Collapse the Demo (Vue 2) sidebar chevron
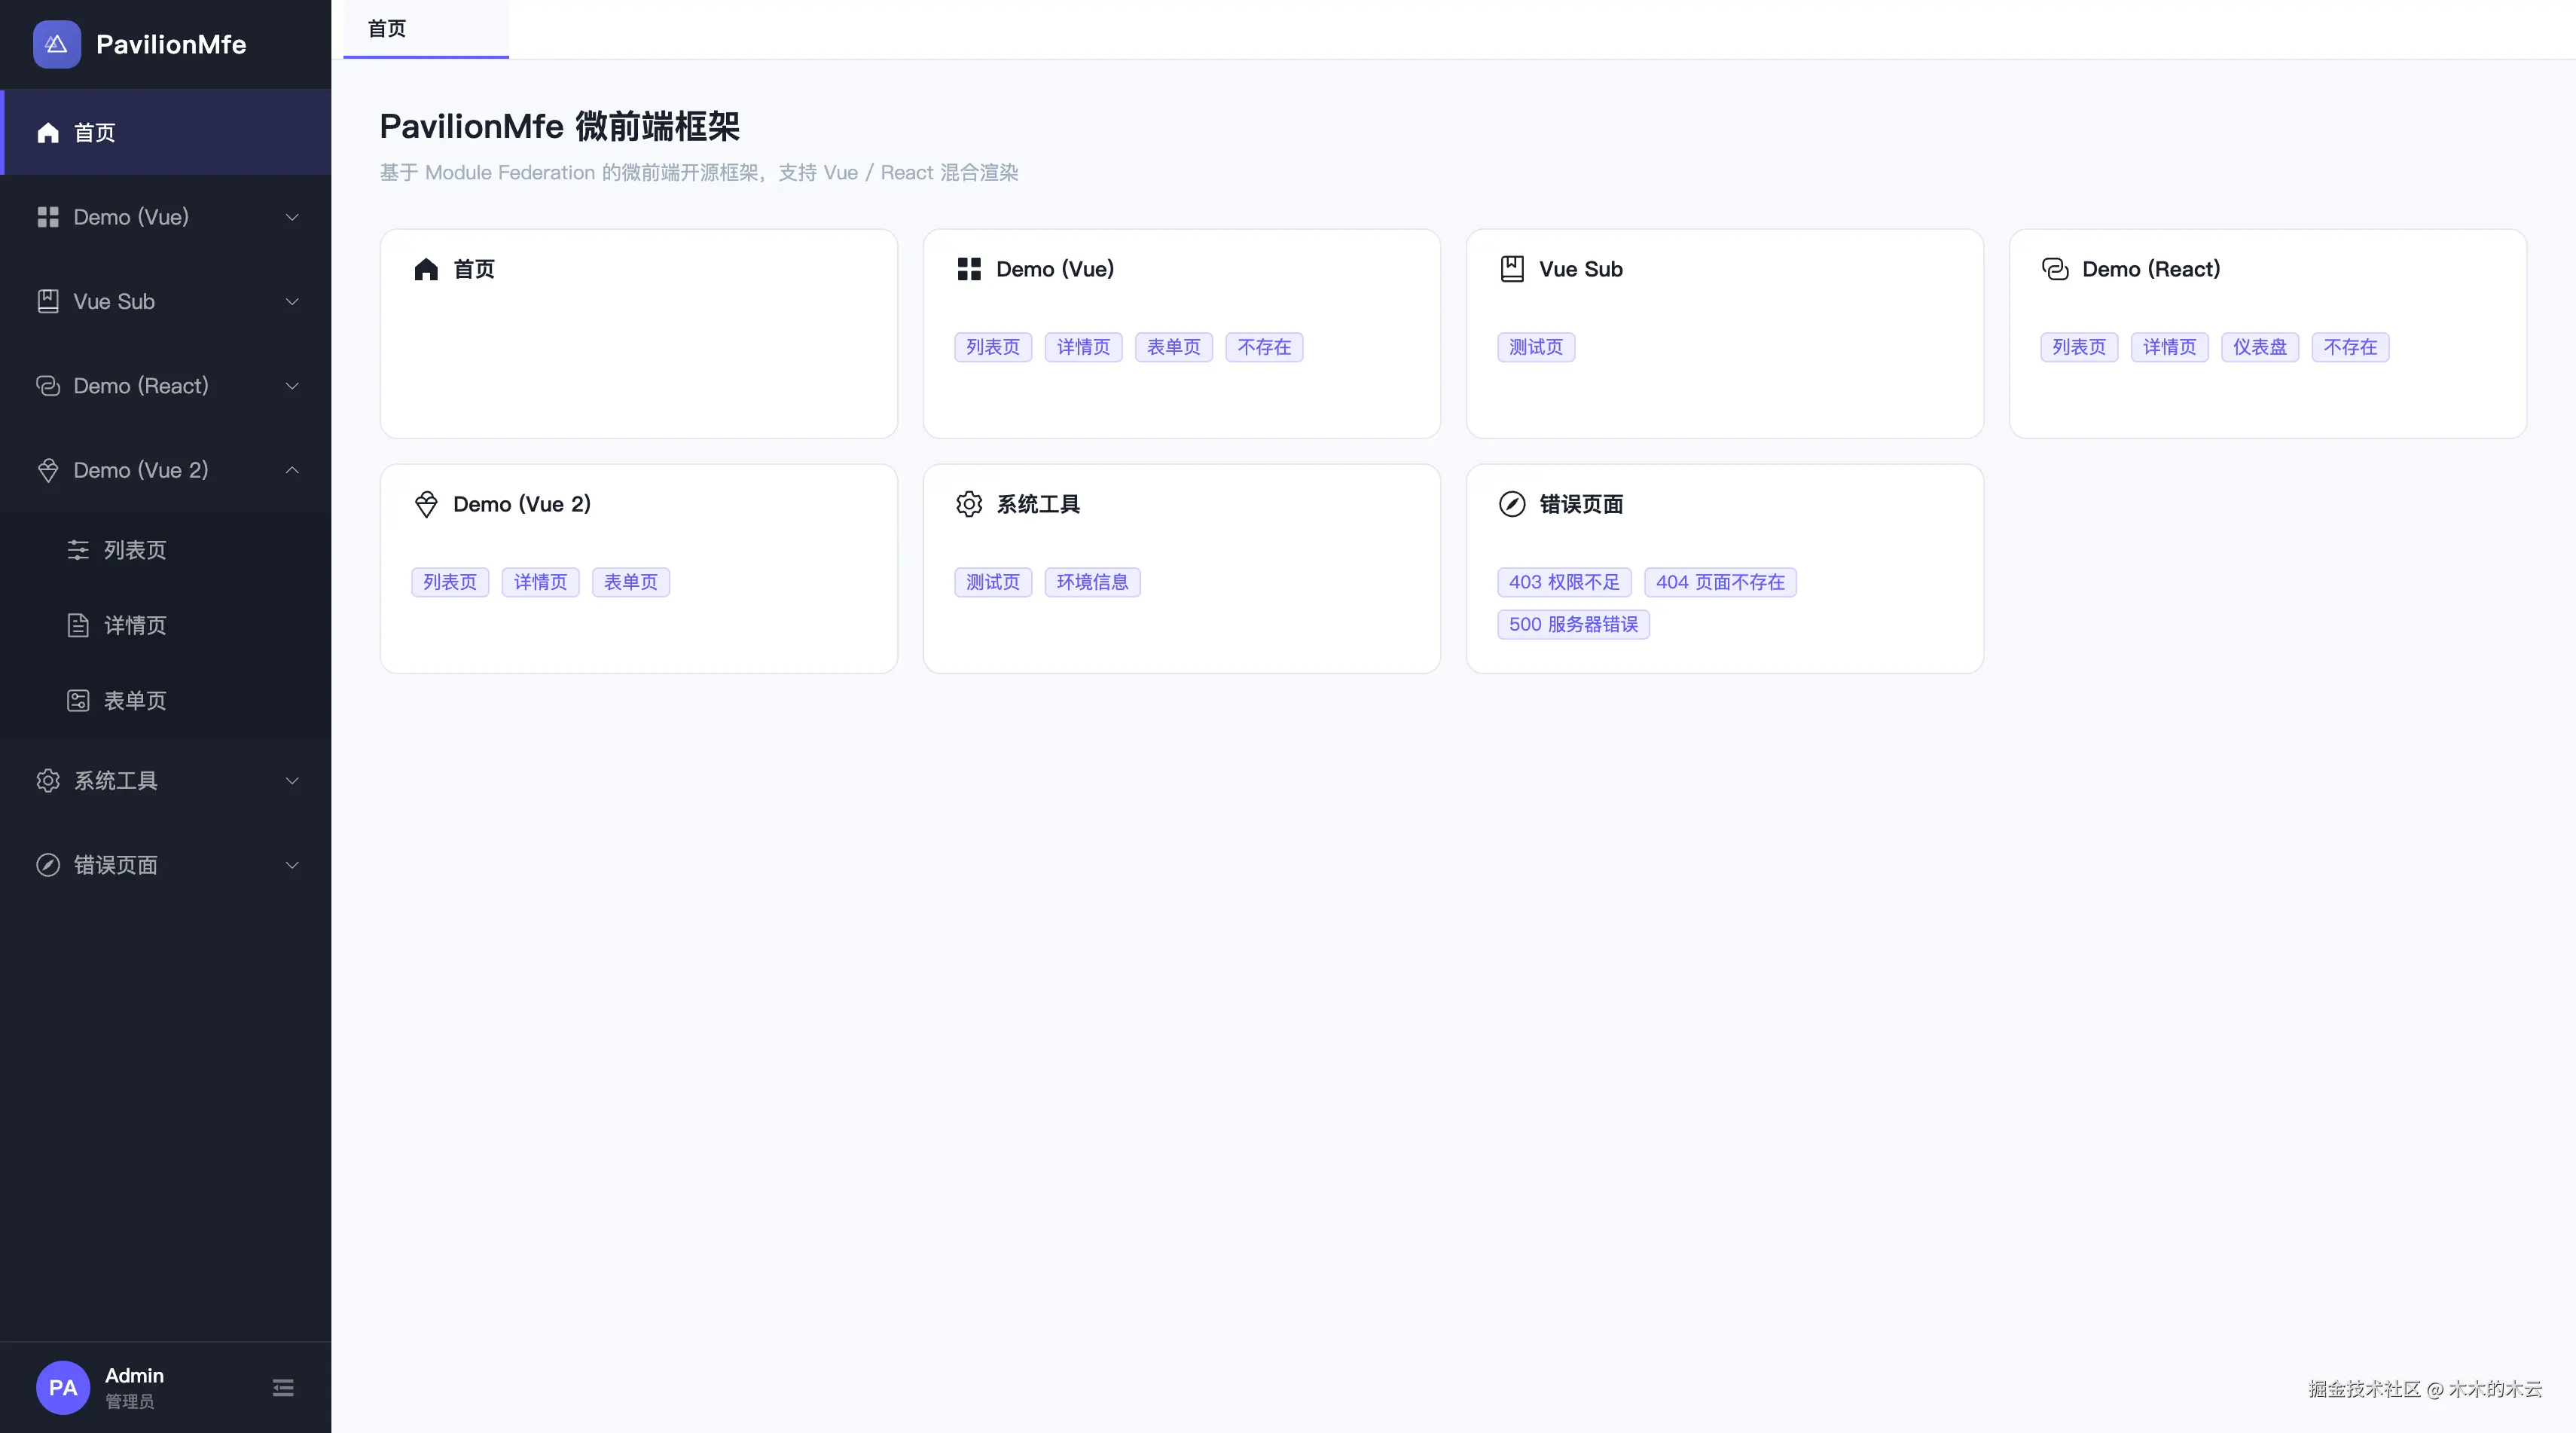 tap(292, 470)
